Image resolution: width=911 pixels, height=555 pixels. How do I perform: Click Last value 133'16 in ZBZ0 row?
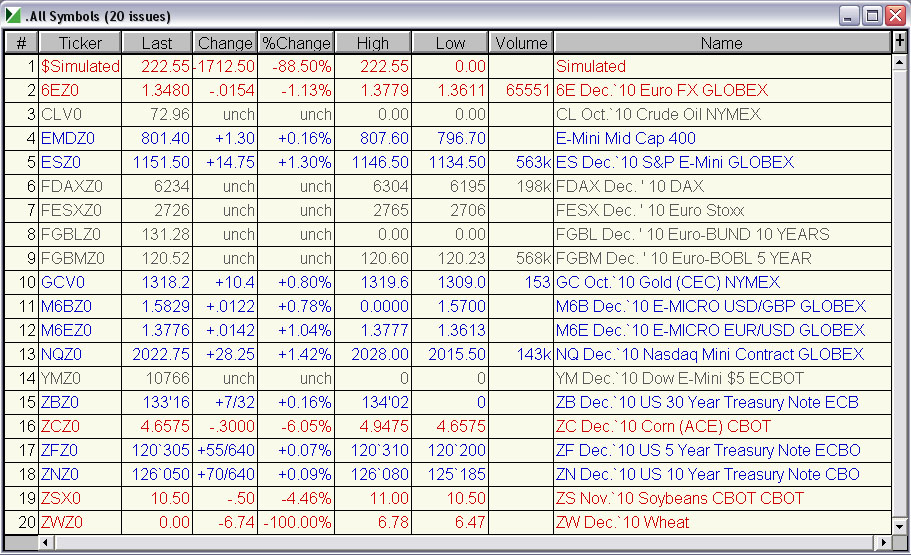pos(166,403)
